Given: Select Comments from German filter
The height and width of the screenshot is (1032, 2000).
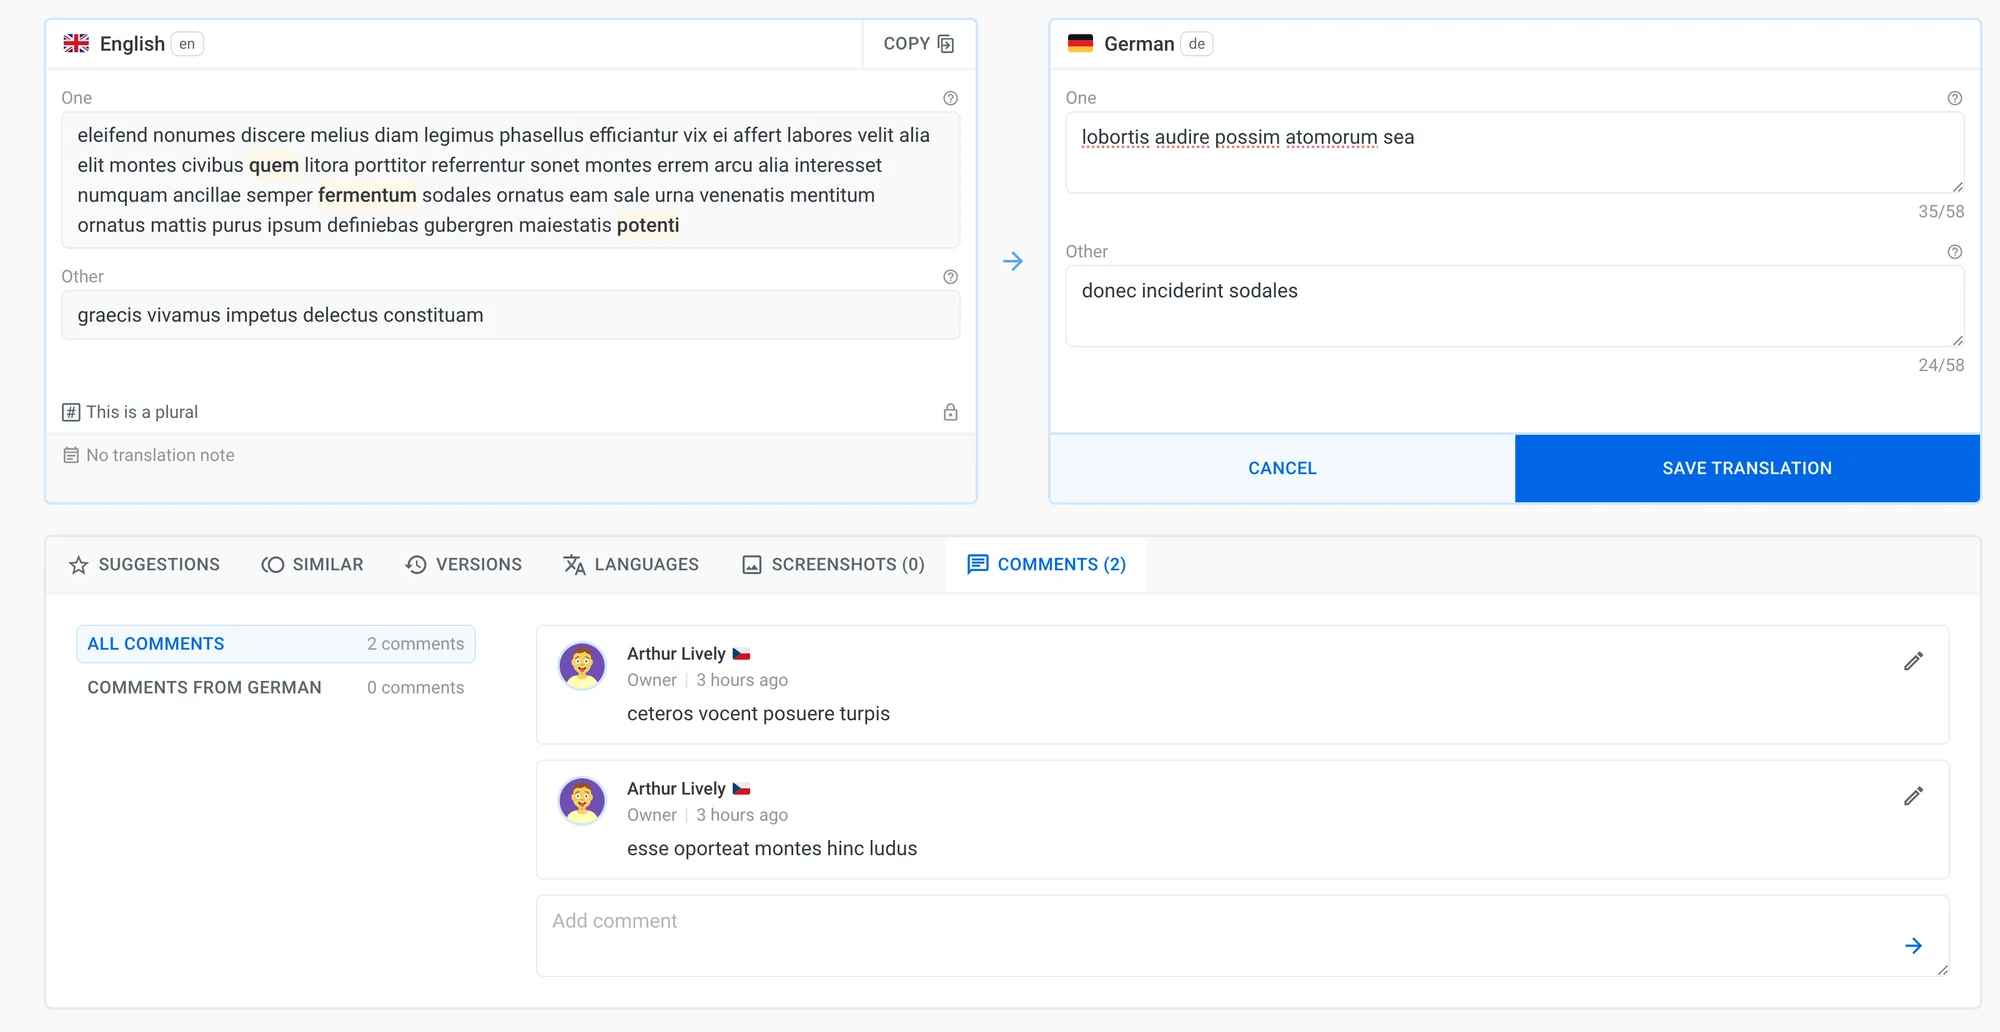Looking at the screenshot, I should pyautogui.click(x=276, y=688).
